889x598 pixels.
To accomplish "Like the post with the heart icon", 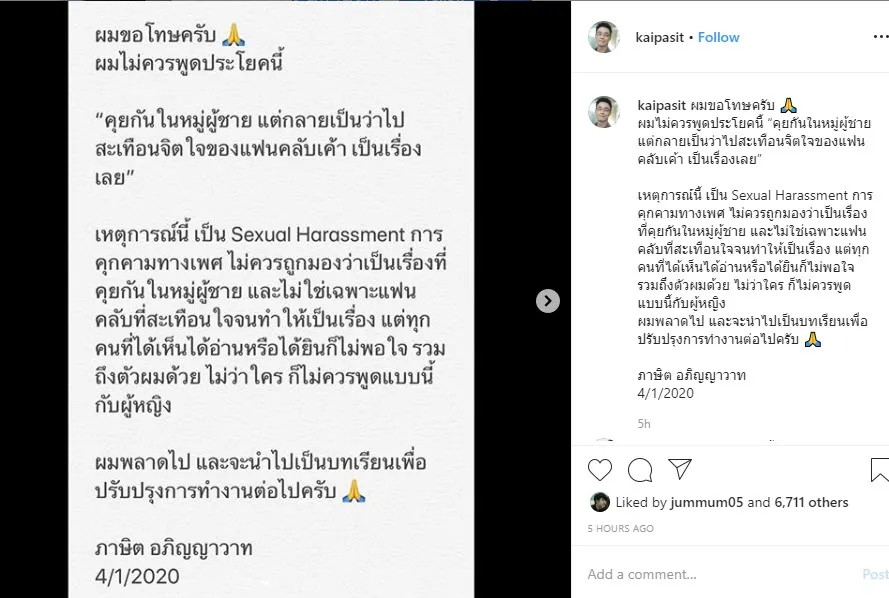I will (600, 470).
